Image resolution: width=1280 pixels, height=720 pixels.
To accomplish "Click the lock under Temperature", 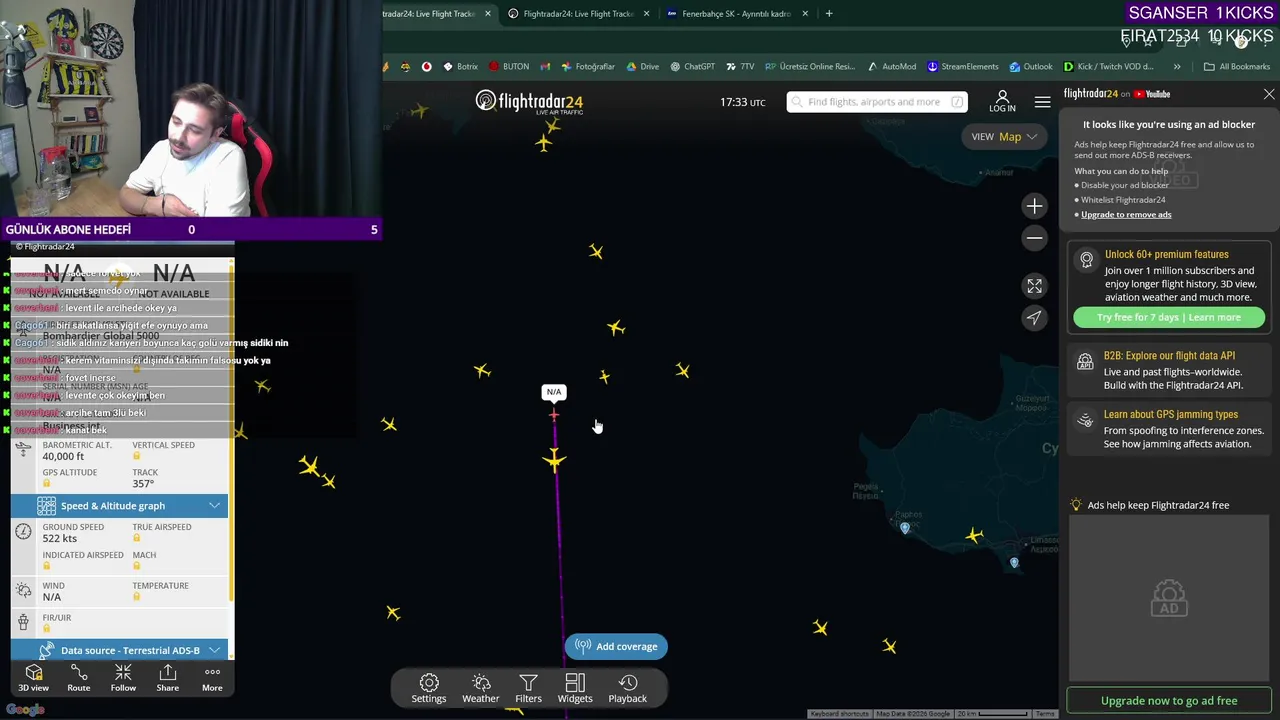I will (136, 597).
